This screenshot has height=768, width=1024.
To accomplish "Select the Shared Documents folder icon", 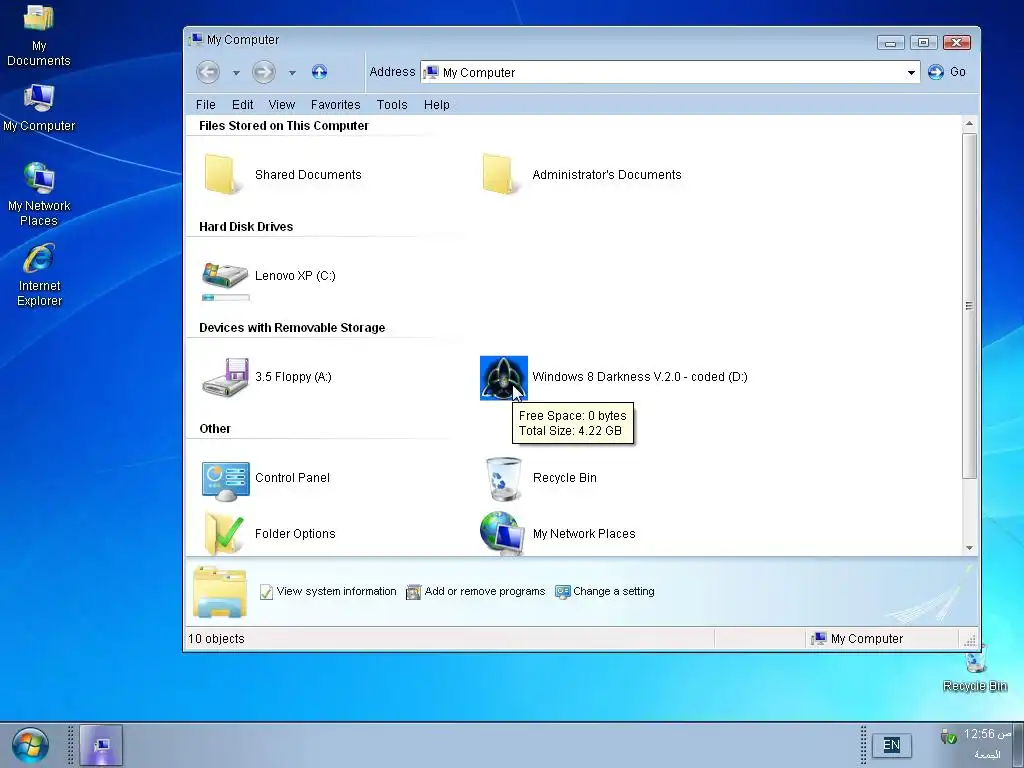I will 223,174.
